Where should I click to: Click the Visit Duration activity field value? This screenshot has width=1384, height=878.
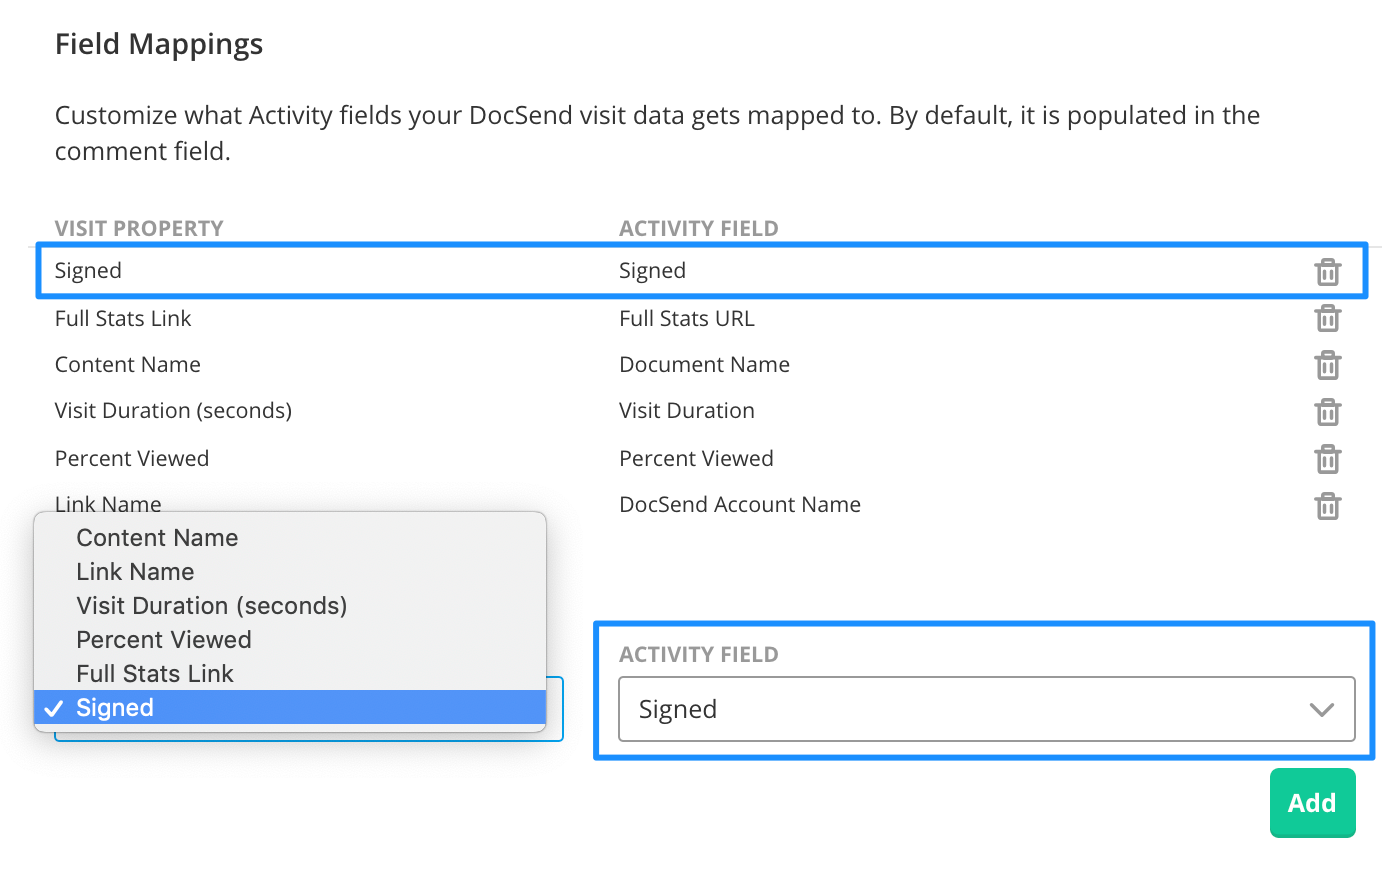click(687, 410)
